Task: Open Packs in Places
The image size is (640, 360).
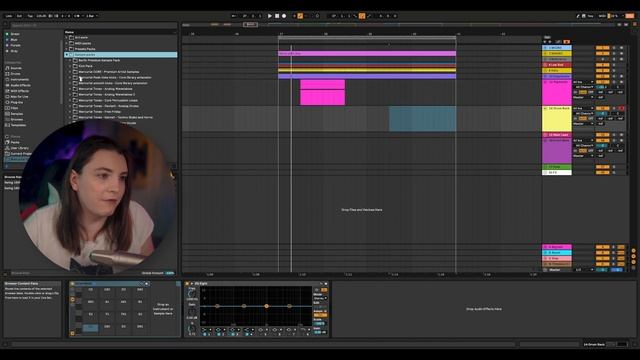Action: 15,142
